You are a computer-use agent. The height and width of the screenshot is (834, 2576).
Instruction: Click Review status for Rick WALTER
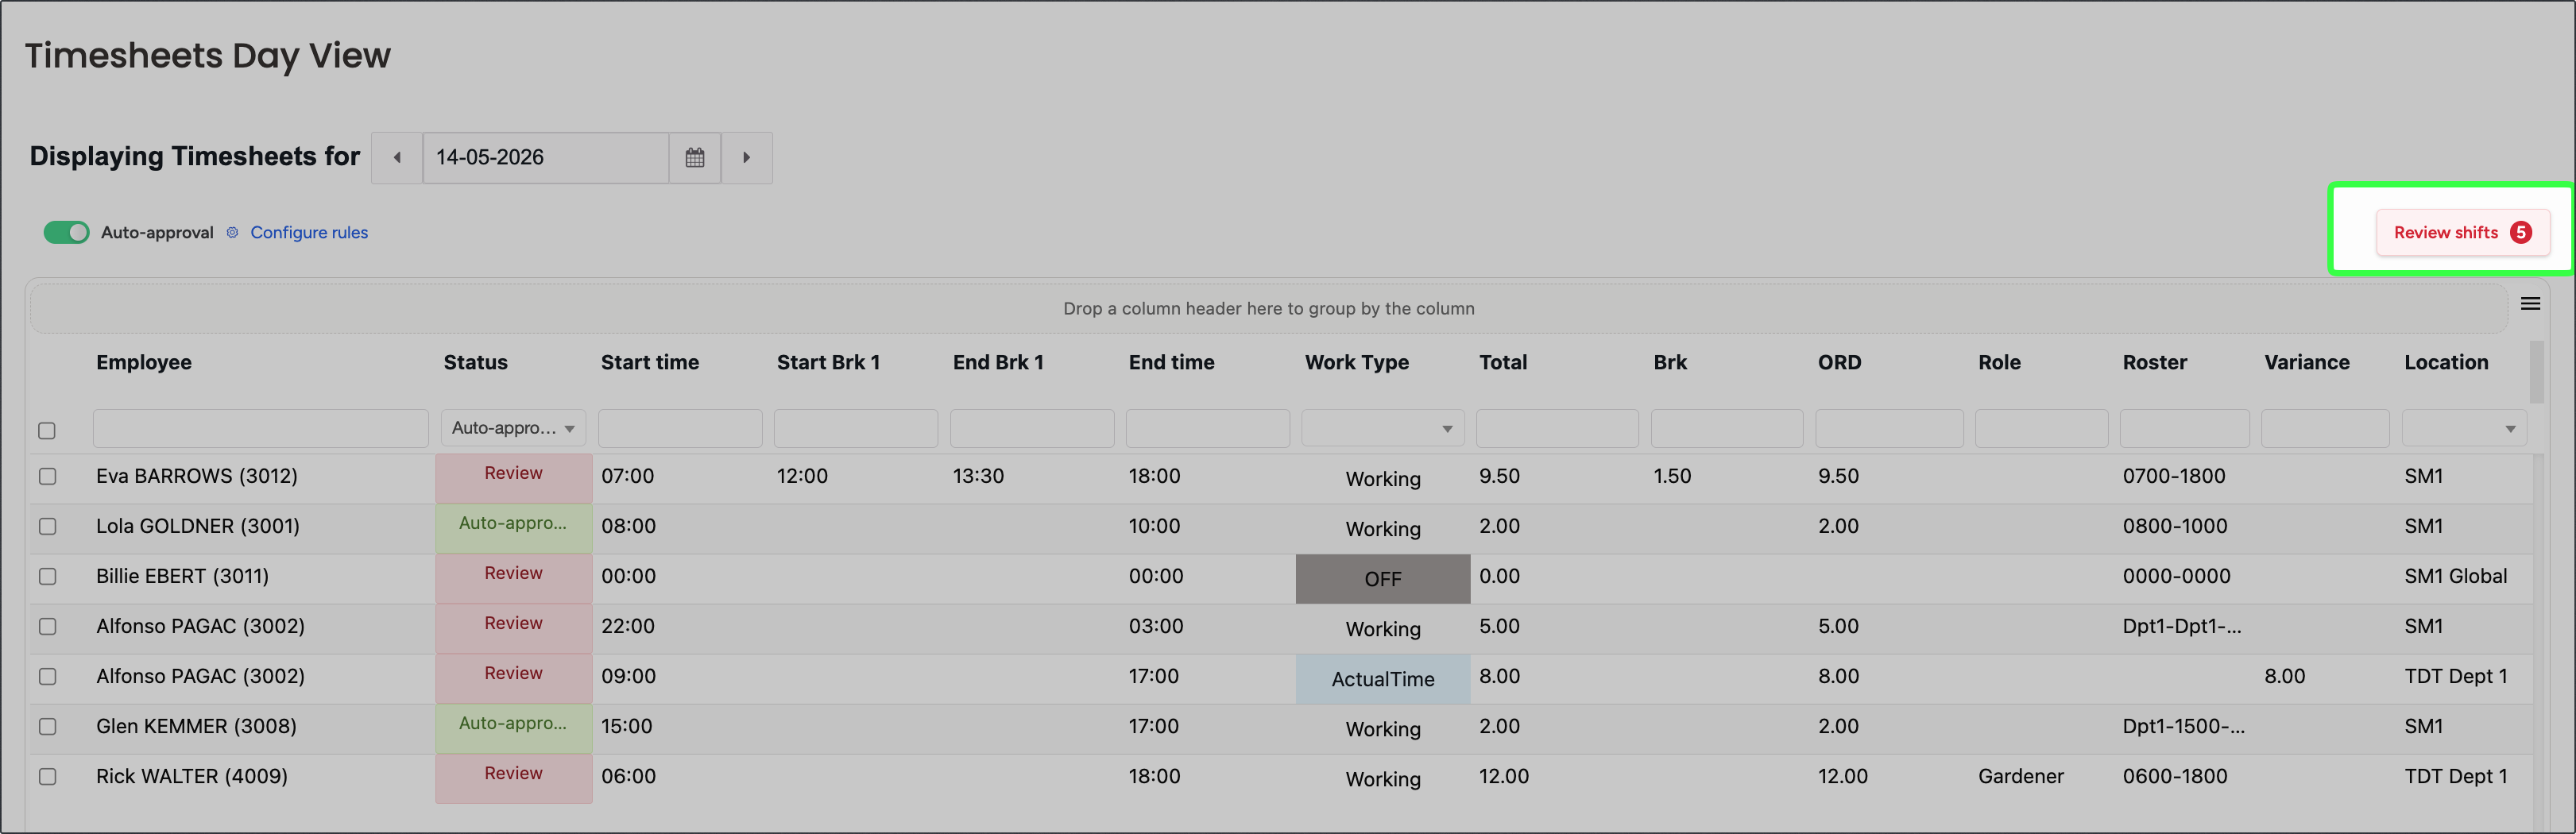pyautogui.click(x=514, y=777)
